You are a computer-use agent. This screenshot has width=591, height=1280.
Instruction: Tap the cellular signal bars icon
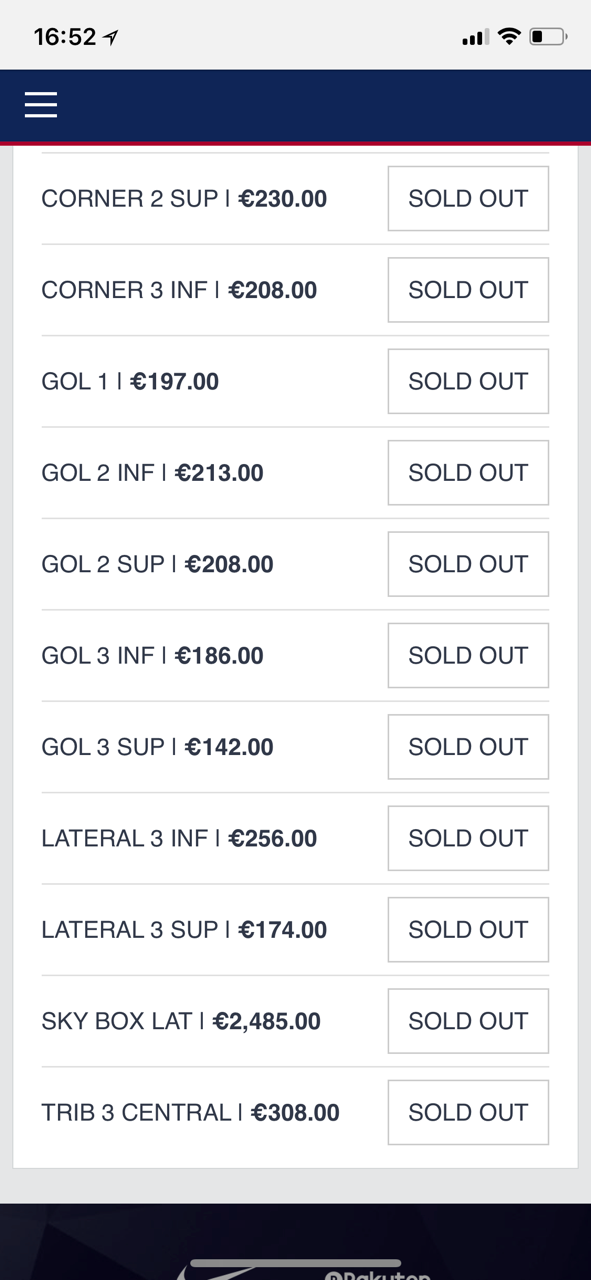(475, 38)
